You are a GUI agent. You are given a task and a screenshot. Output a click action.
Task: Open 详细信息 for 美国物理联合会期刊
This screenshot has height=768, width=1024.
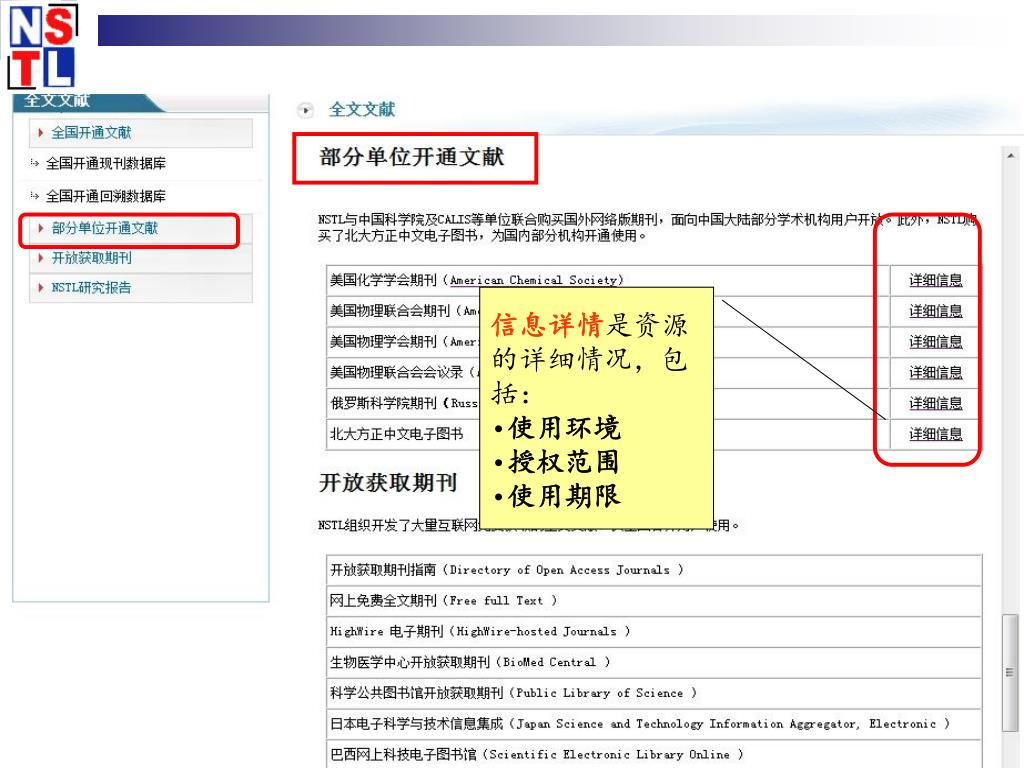click(935, 311)
